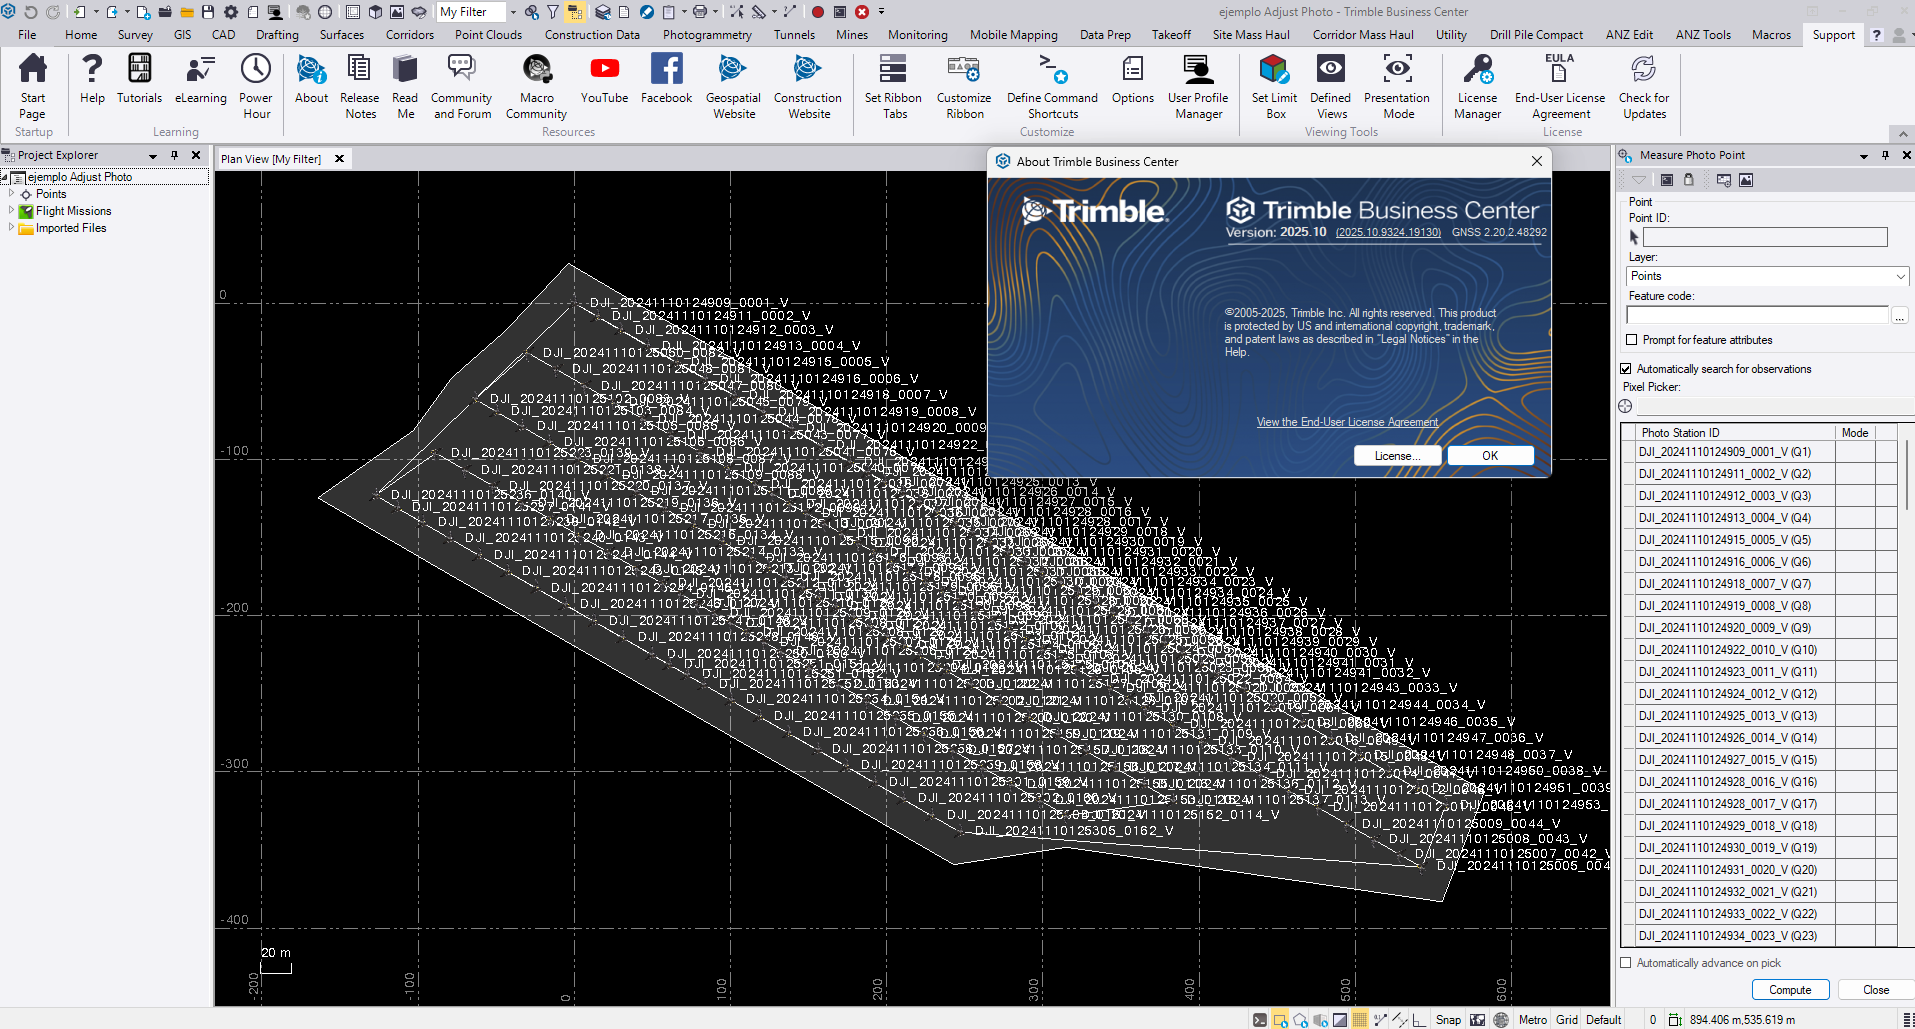
Task: Select the Corridors ribbon tab
Action: point(410,35)
